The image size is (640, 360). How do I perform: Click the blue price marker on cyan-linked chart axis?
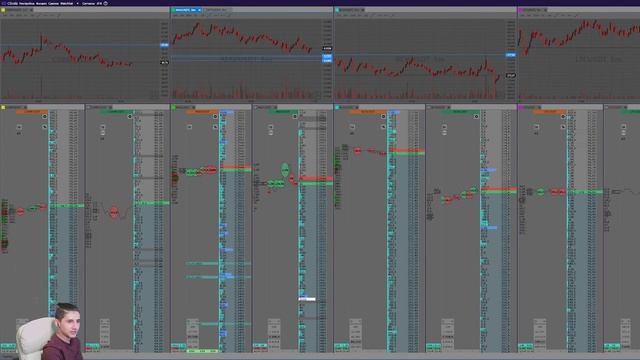pyautogui.click(x=511, y=55)
